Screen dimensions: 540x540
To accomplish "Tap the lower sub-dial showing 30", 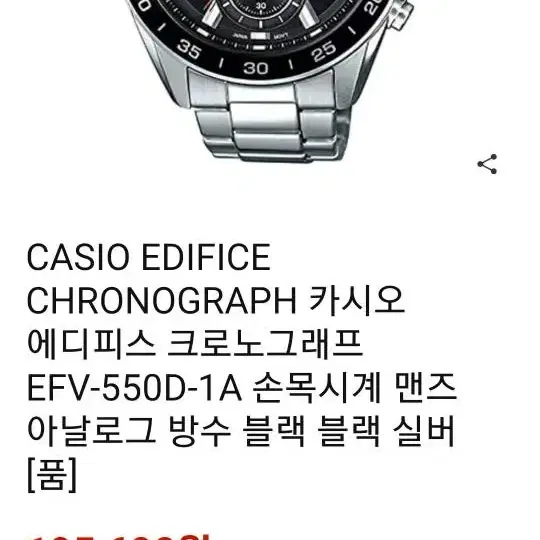I will click(261, 9).
